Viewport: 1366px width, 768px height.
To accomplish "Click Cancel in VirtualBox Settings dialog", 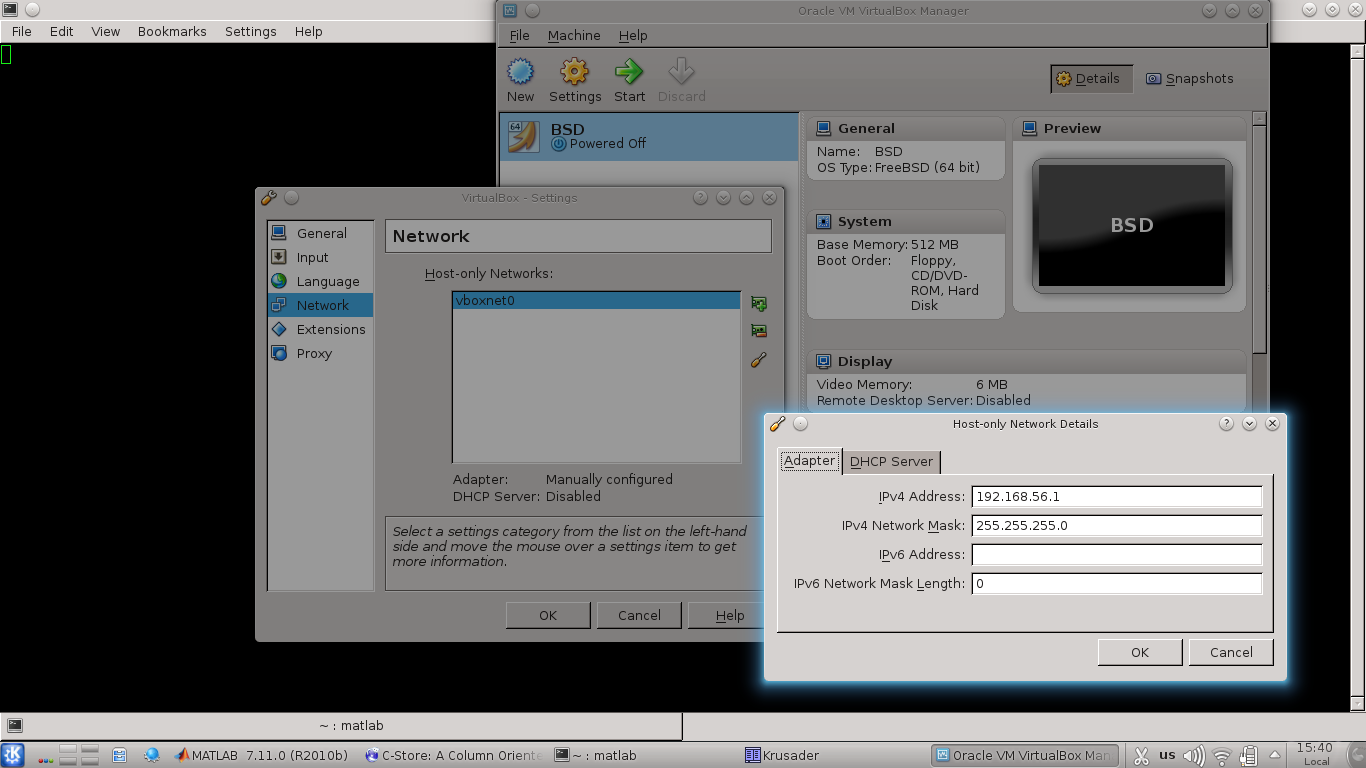I will pyautogui.click(x=639, y=615).
